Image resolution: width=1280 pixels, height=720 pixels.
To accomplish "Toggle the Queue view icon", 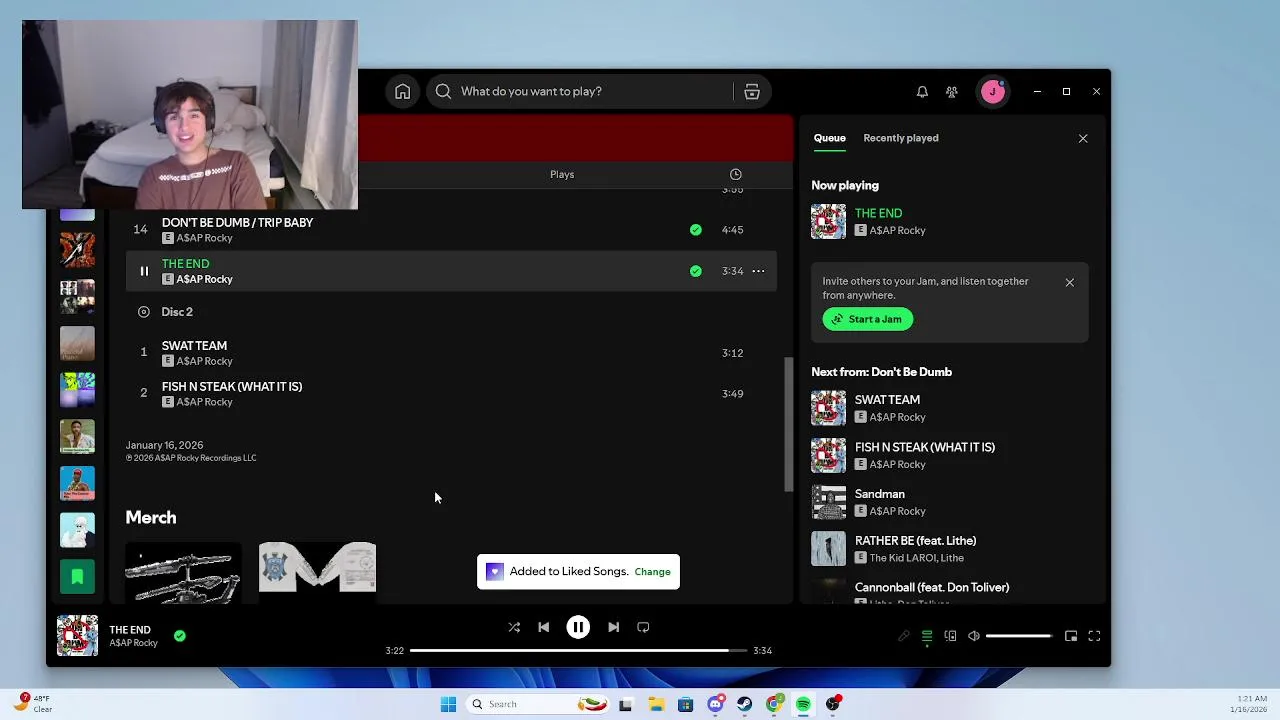I will pyautogui.click(x=927, y=636).
